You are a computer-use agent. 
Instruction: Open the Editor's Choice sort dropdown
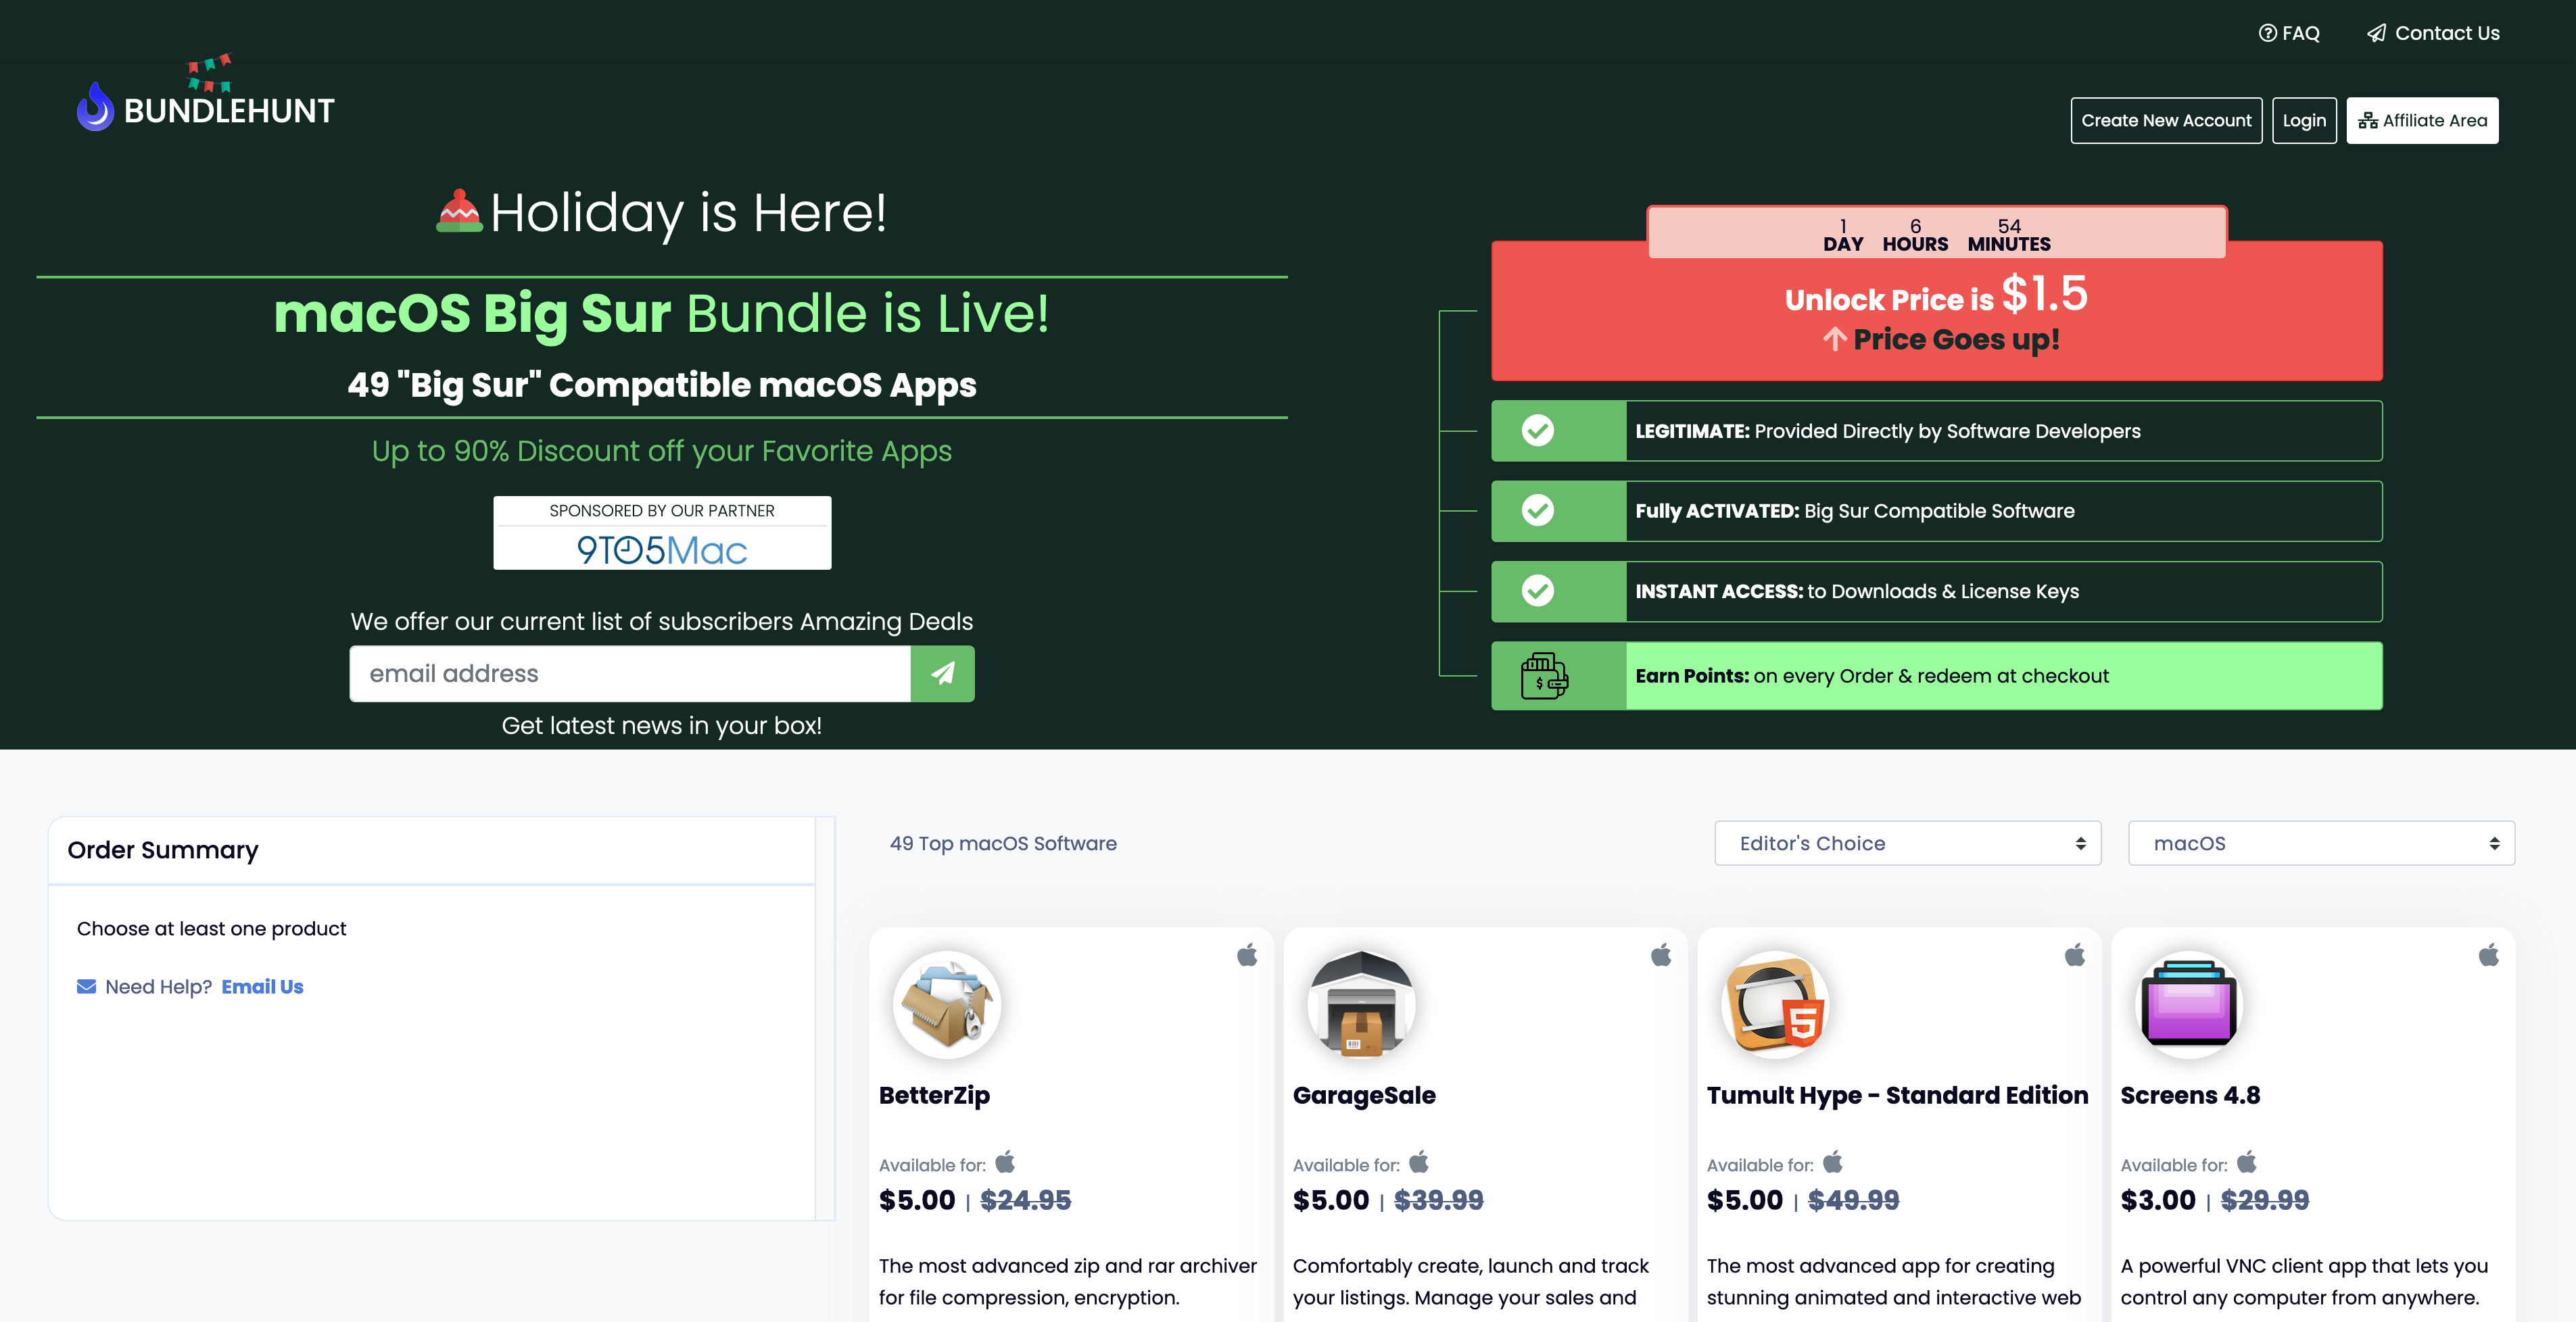coord(1907,843)
